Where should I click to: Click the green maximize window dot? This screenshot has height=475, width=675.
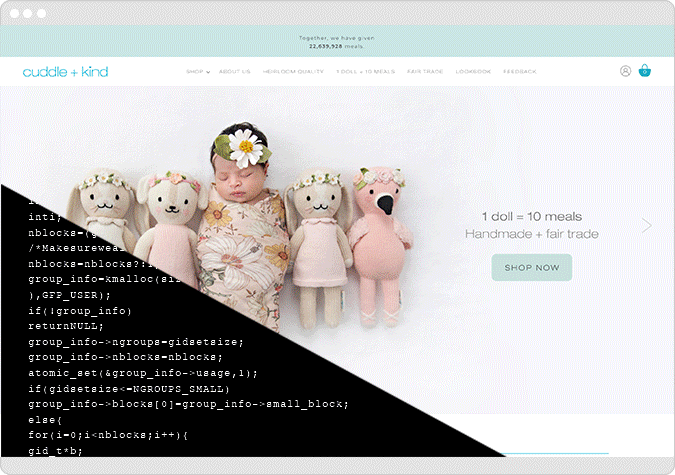pos(42,14)
